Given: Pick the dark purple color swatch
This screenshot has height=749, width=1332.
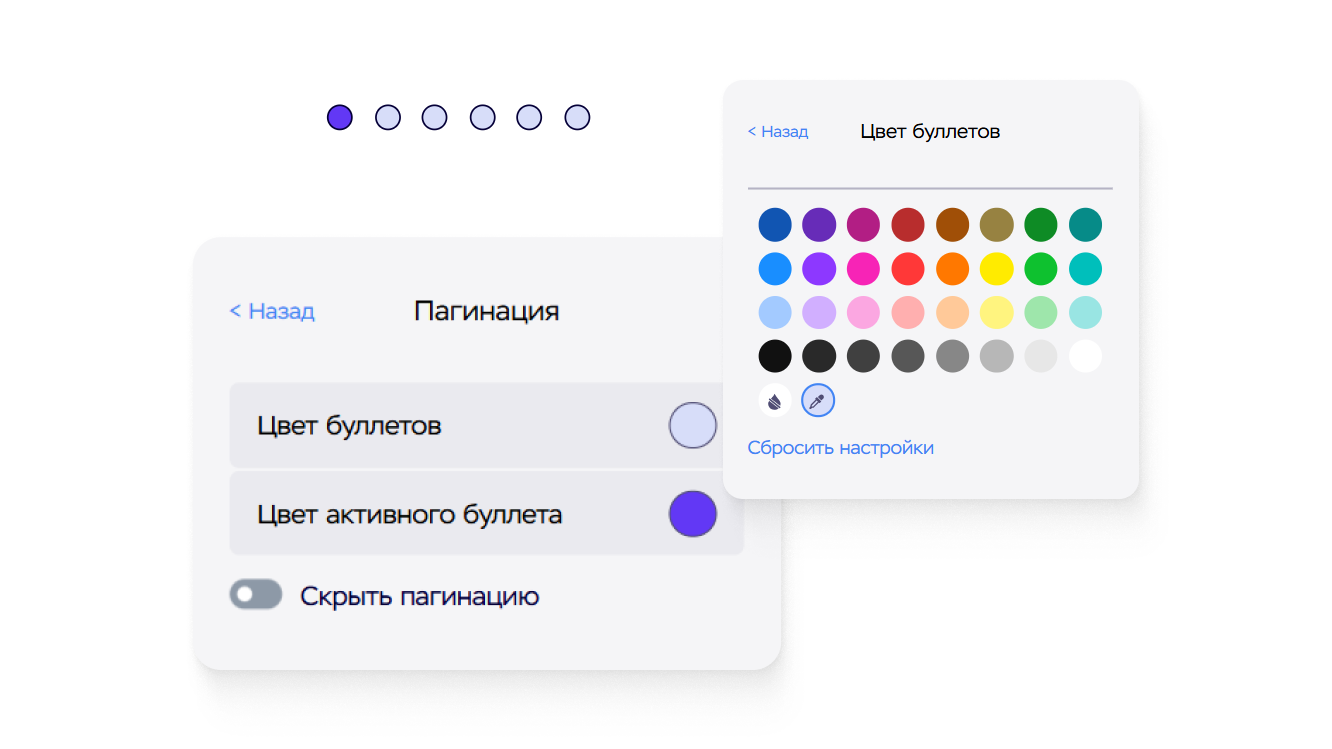Looking at the screenshot, I should [x=819, y=225].
